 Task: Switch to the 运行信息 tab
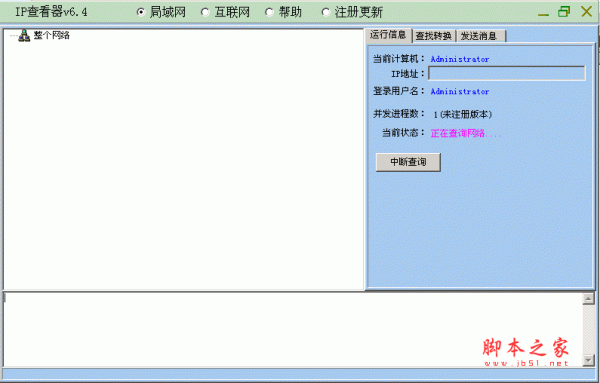[x=388, y=35]
